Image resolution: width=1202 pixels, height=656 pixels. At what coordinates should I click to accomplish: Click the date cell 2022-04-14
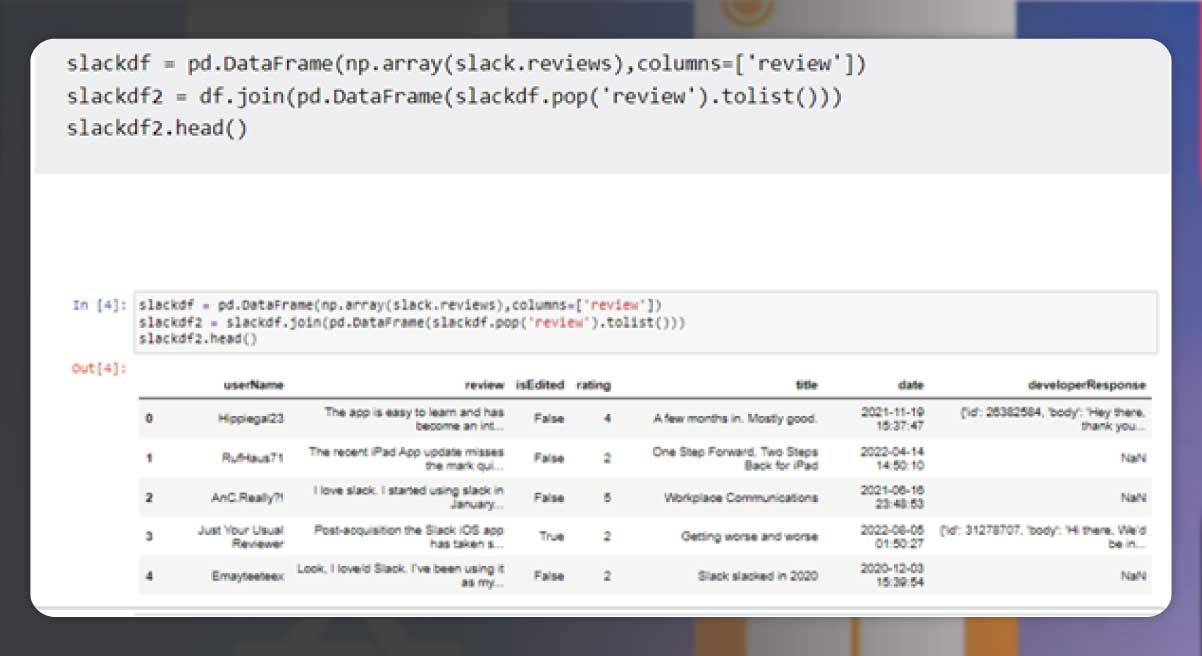(x=892, y=458)
